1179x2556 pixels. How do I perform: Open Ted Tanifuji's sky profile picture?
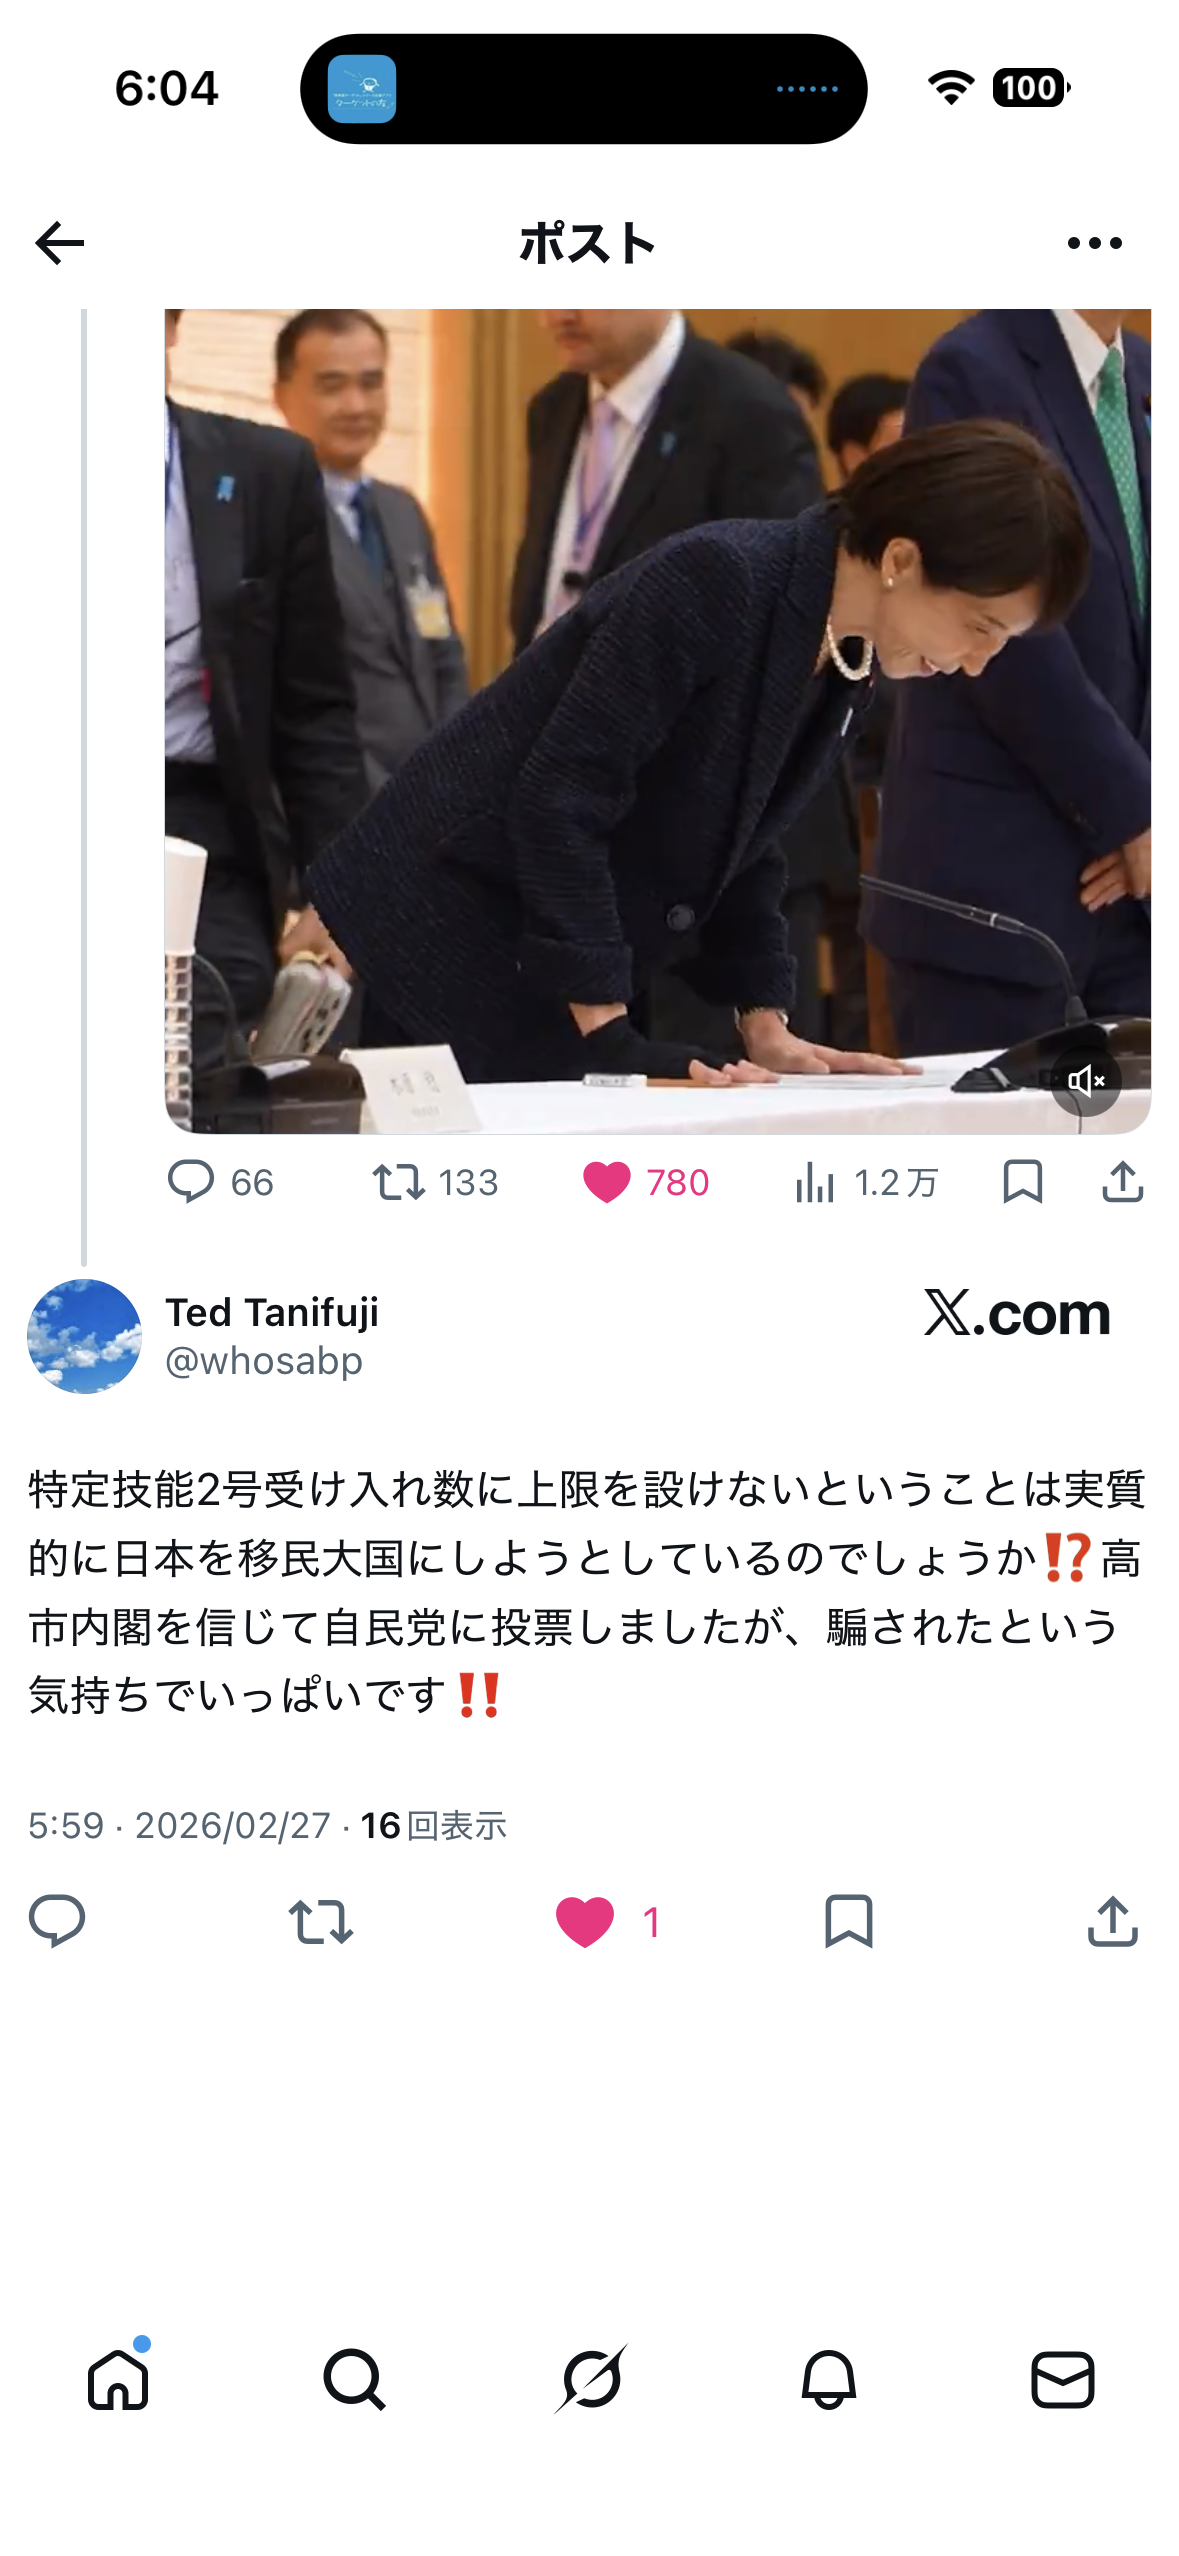(x=84, y=1336)
